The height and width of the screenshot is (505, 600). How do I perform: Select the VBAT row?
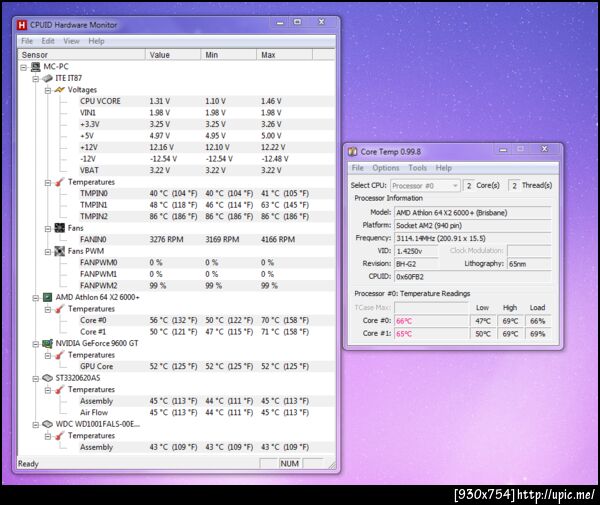[x=207, y=170]
